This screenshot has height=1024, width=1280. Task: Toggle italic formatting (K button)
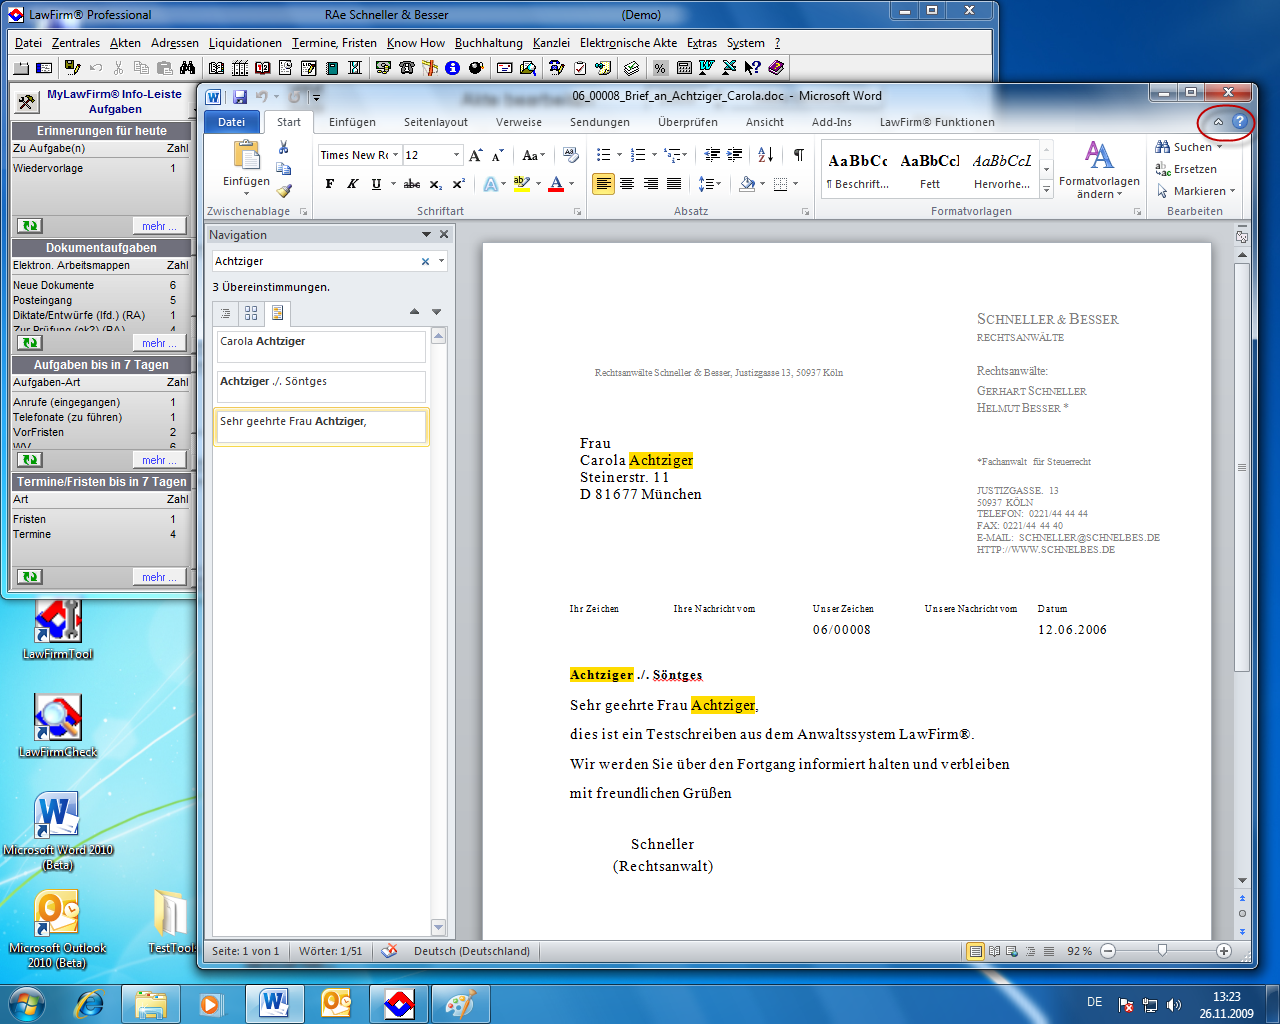pyautogui.click(x=353, y=184)
